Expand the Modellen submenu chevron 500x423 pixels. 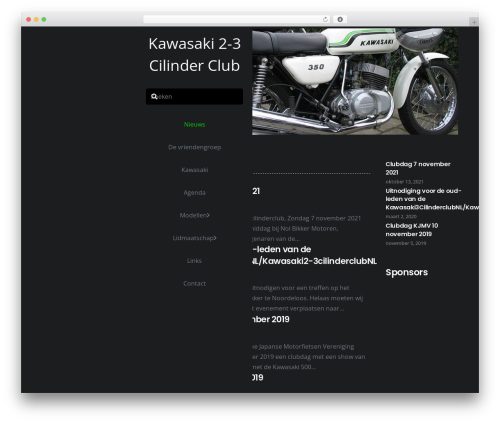[208, 215]
